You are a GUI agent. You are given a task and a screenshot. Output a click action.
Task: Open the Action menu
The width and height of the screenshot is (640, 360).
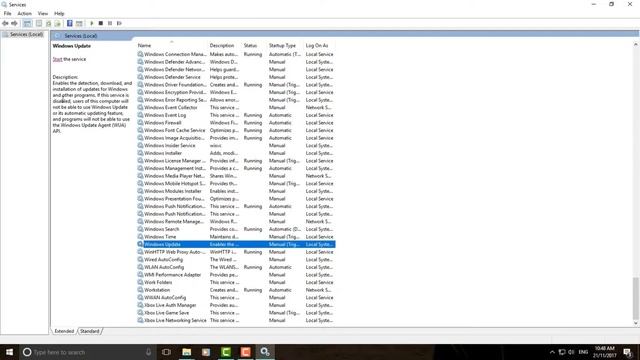pos(24,13)
